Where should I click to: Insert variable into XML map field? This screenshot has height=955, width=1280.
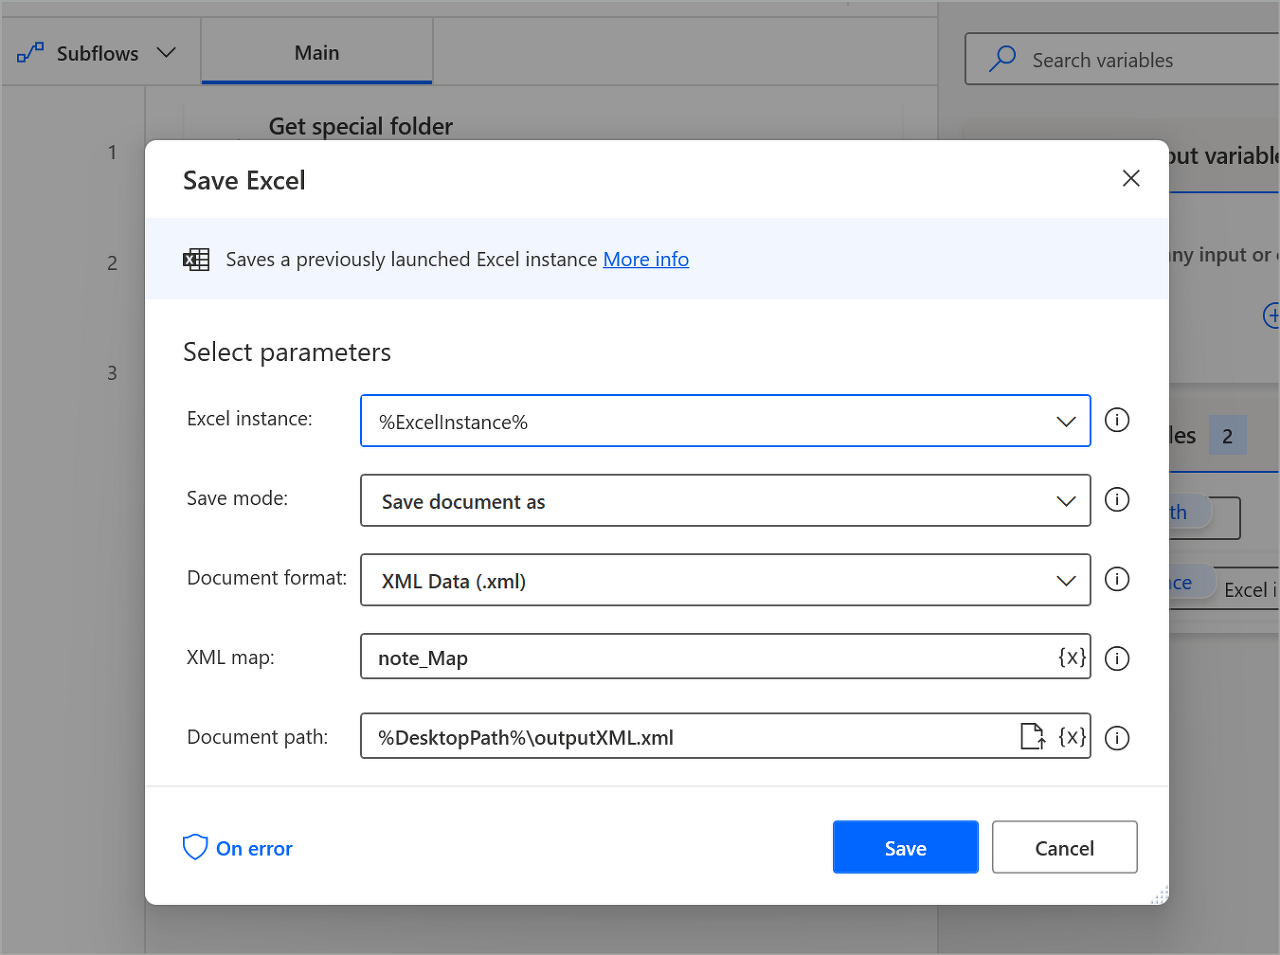point(1072,657)
